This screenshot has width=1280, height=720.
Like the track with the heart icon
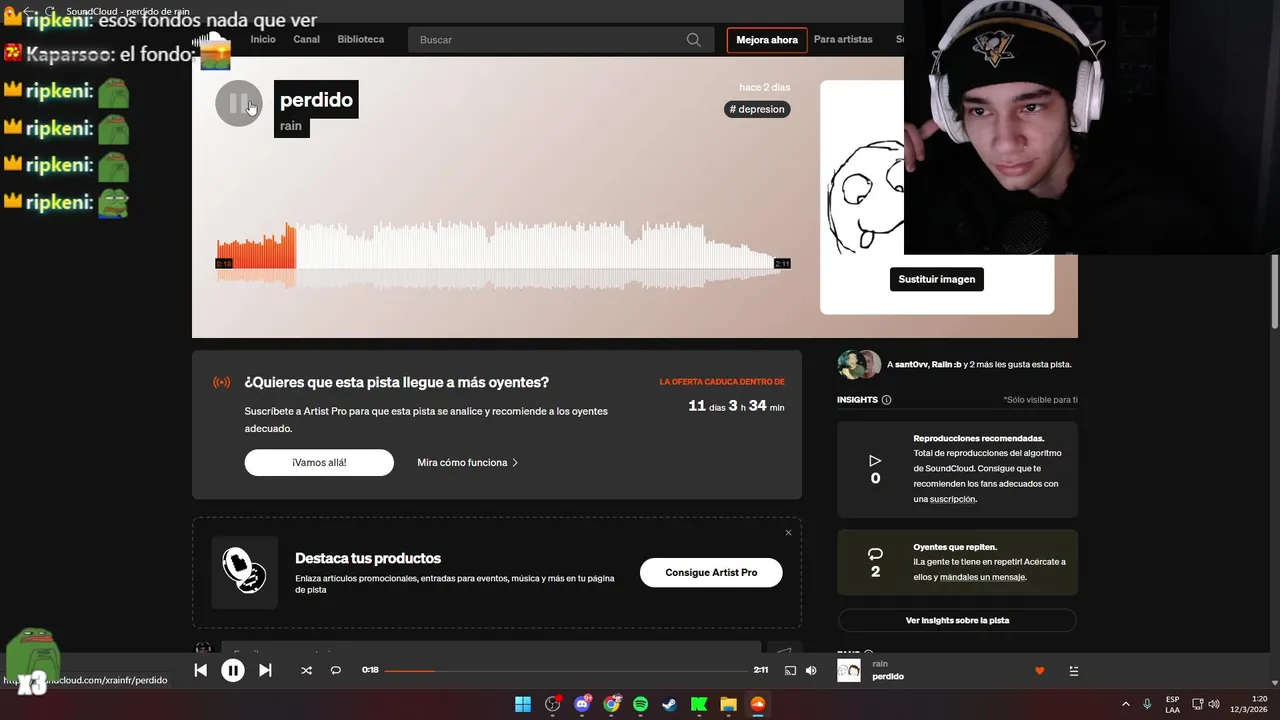pyautogui.click(x=1039, y=671)
